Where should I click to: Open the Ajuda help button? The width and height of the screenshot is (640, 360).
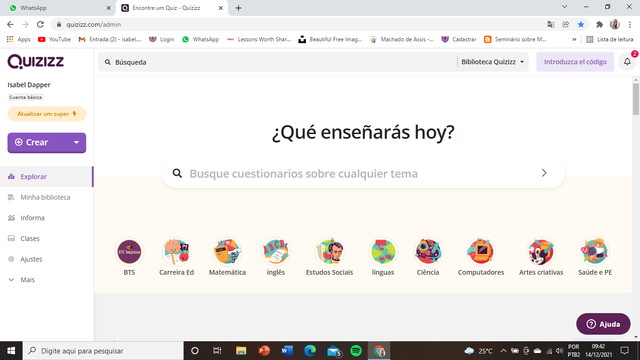click(603, 324)
